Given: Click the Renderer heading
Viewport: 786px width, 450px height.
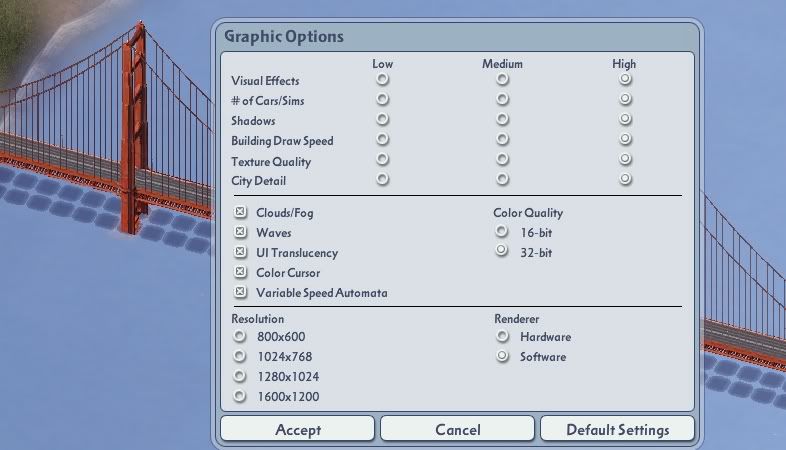Looking at the screenshot, I should click(516, 319).
